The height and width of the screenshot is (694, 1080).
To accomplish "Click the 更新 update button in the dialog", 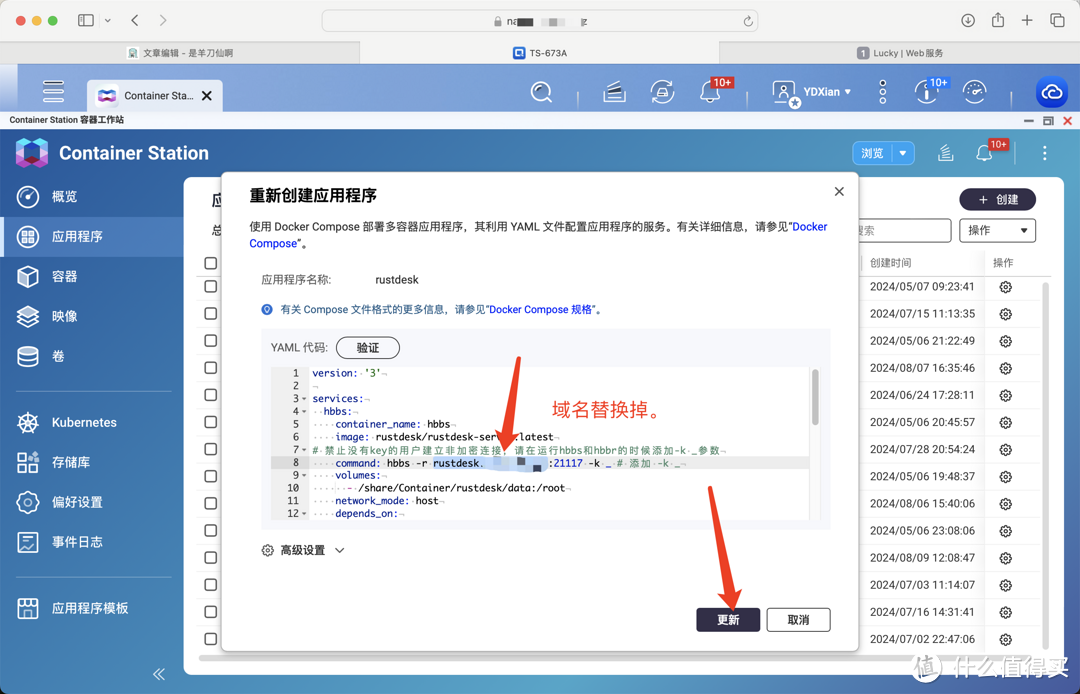I will [728, 619].
